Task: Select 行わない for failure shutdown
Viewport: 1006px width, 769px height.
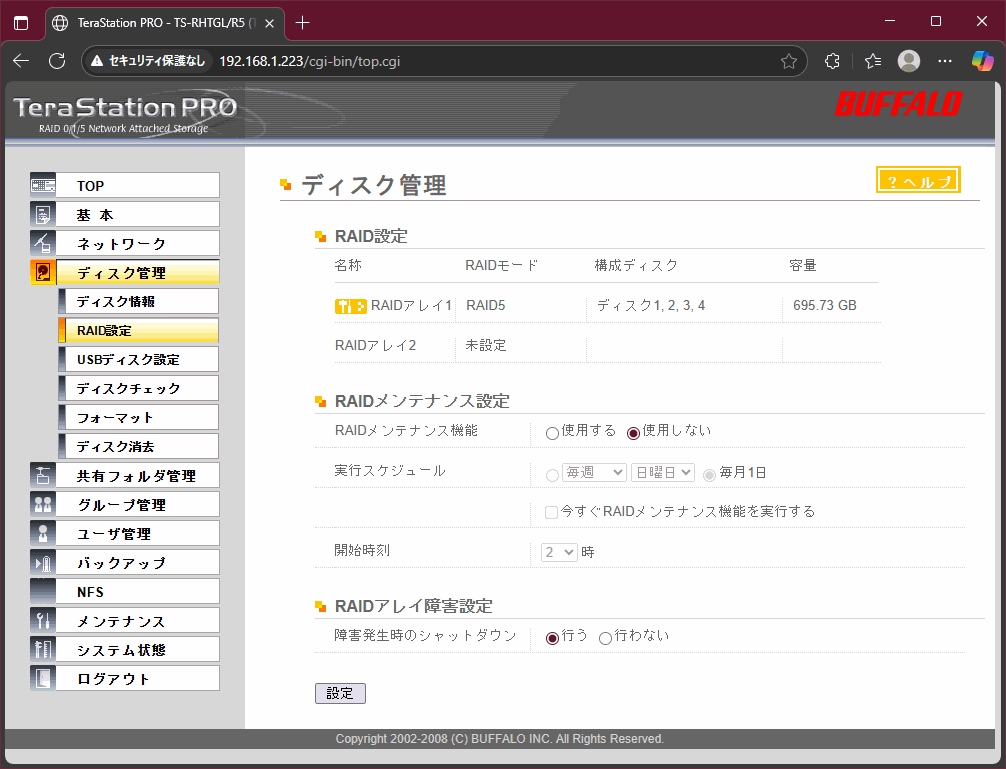Action: point(605,638)
